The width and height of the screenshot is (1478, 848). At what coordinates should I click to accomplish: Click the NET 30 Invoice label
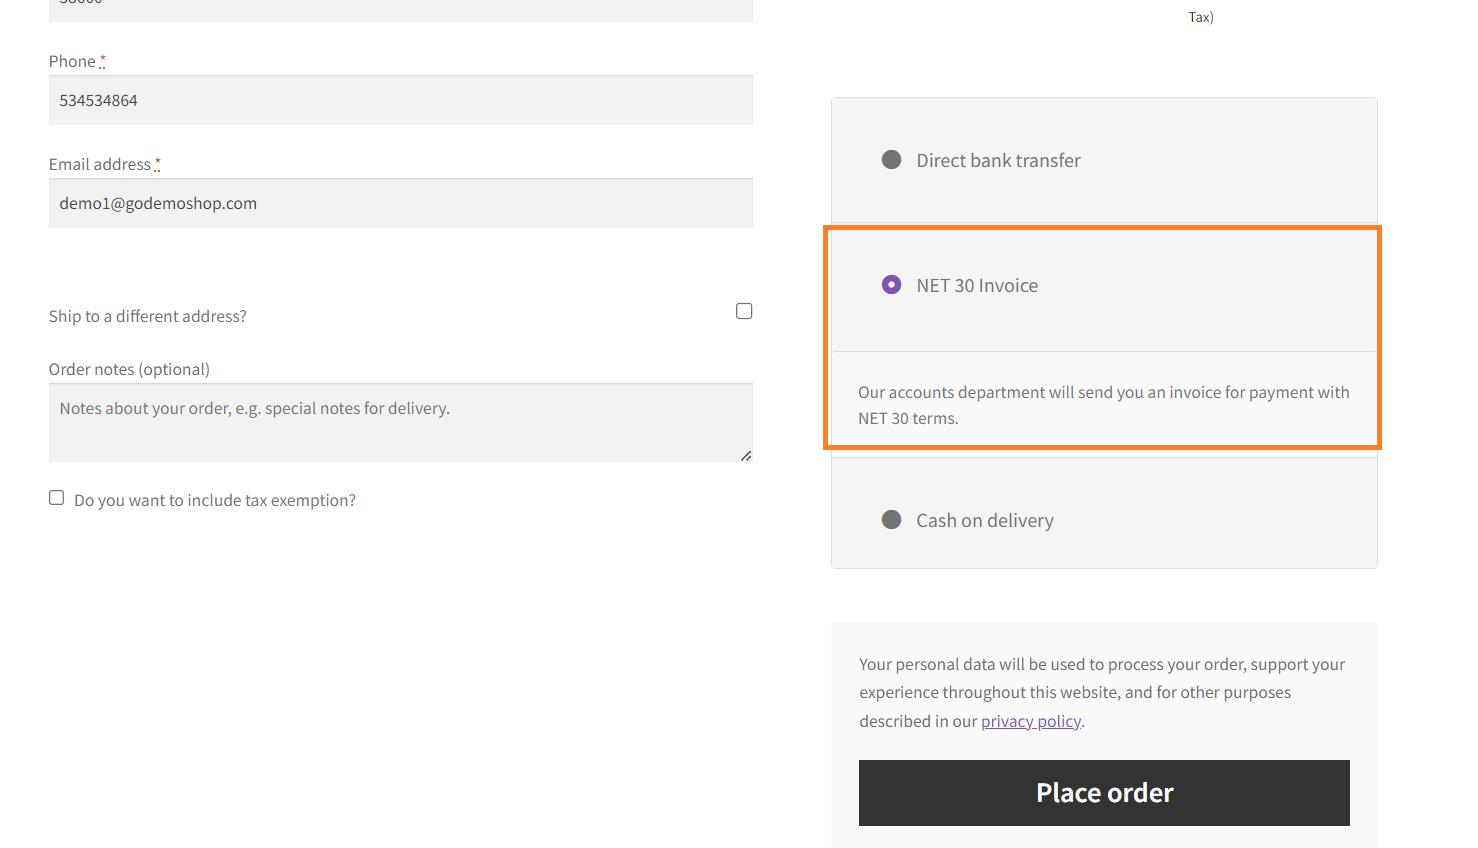(977, 285)
